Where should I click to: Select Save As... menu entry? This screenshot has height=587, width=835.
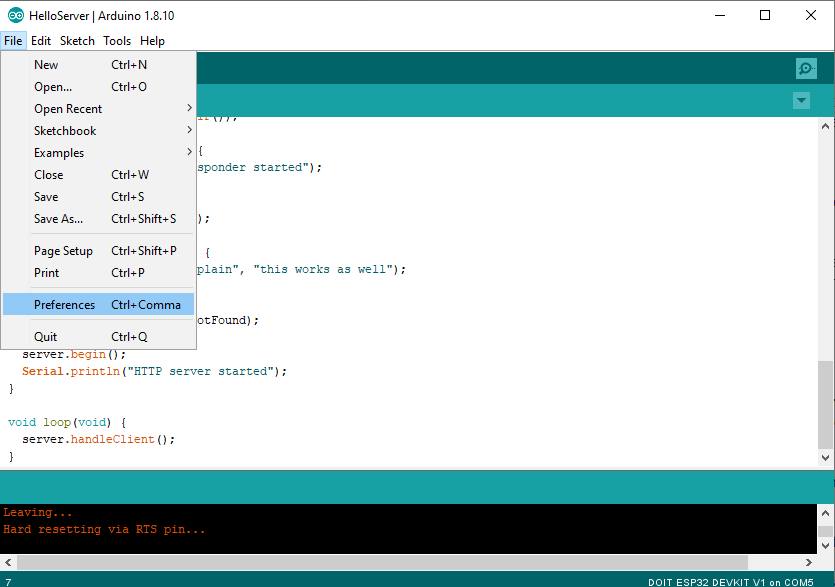99,219
